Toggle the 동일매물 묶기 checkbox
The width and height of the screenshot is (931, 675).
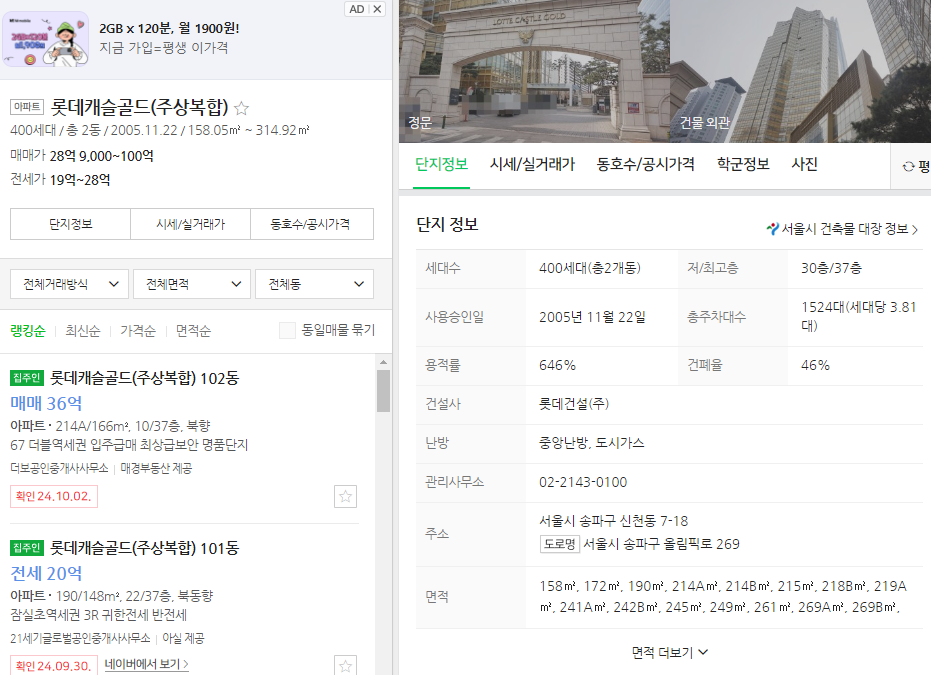point(287,330)
